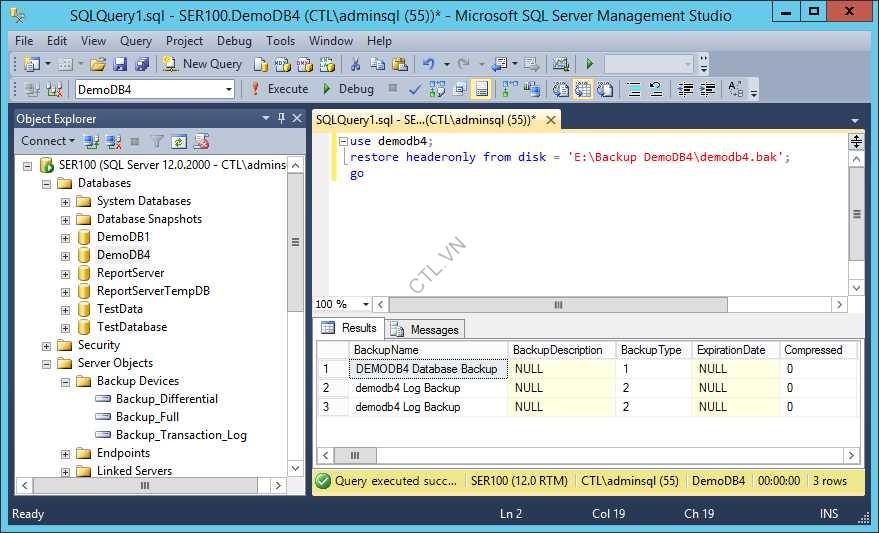This screenshot has height=533, width=879.
Task: Click the Object Explorer vertical scrollbar thumb
Action: [x=295, y=242]
